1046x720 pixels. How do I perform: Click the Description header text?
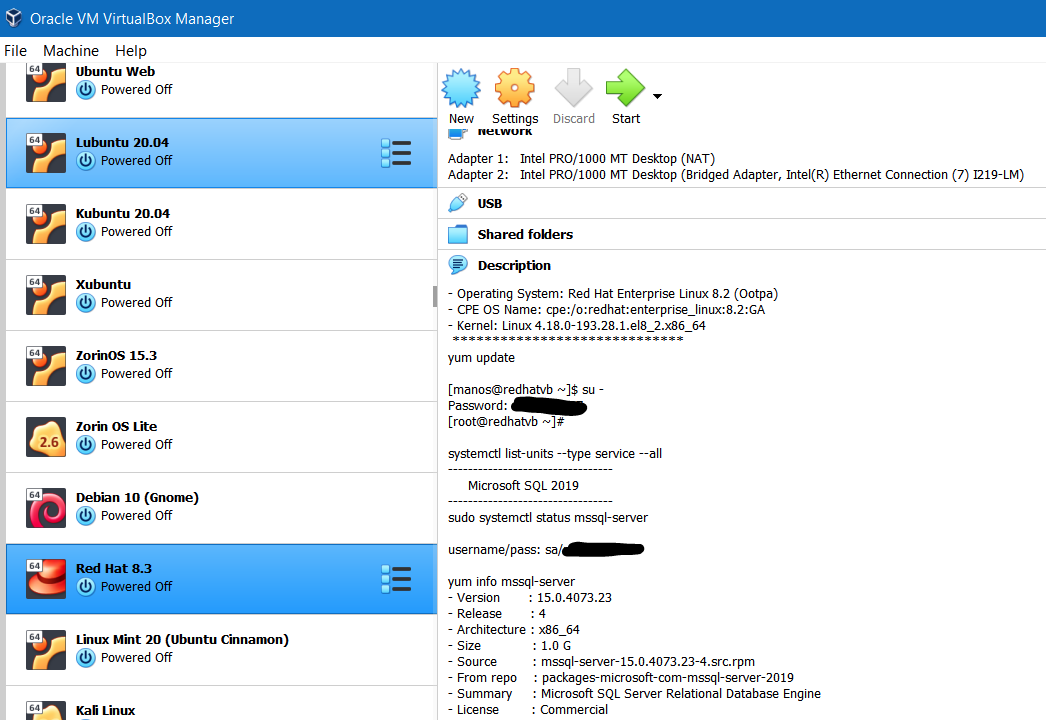click(514, 266)
